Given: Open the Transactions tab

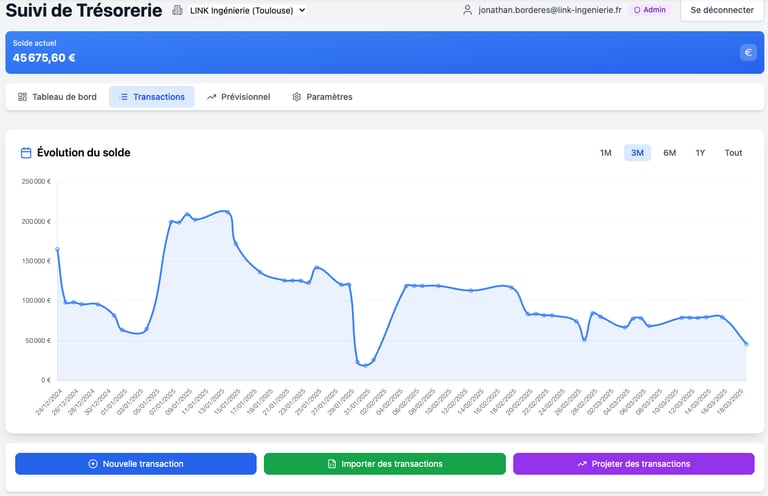Looking at the screenshot, I should point(152,97).
